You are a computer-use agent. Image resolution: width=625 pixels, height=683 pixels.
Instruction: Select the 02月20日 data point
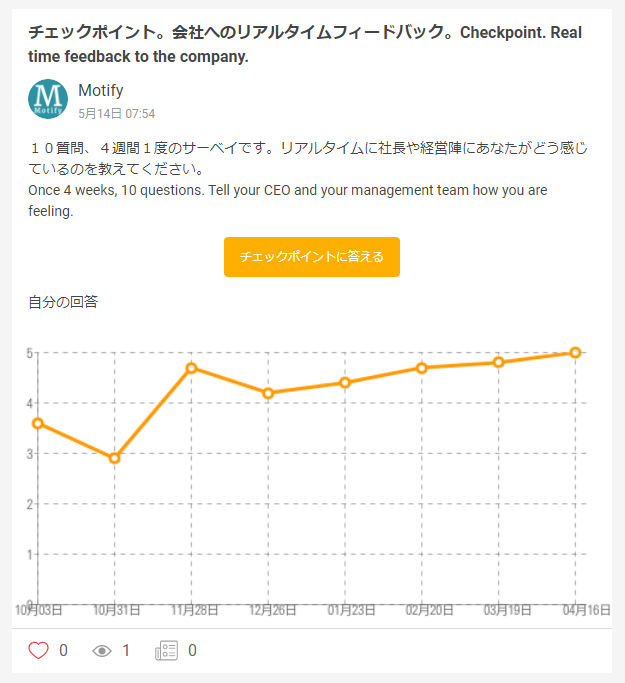point(422,368)
